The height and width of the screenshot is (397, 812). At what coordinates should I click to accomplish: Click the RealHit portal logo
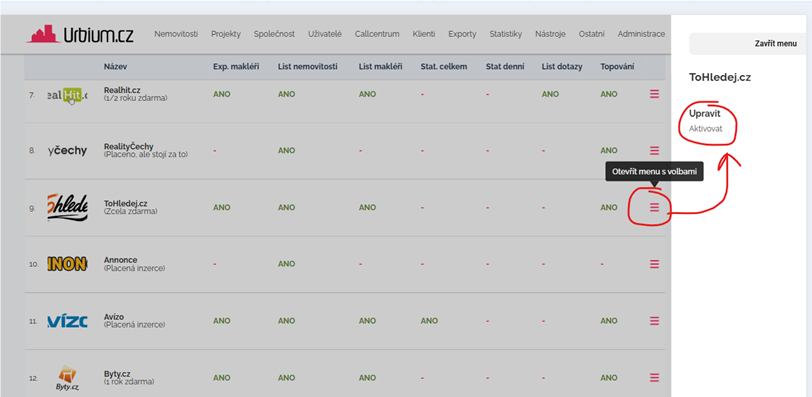pyautogui.click(x=67, y=95)
